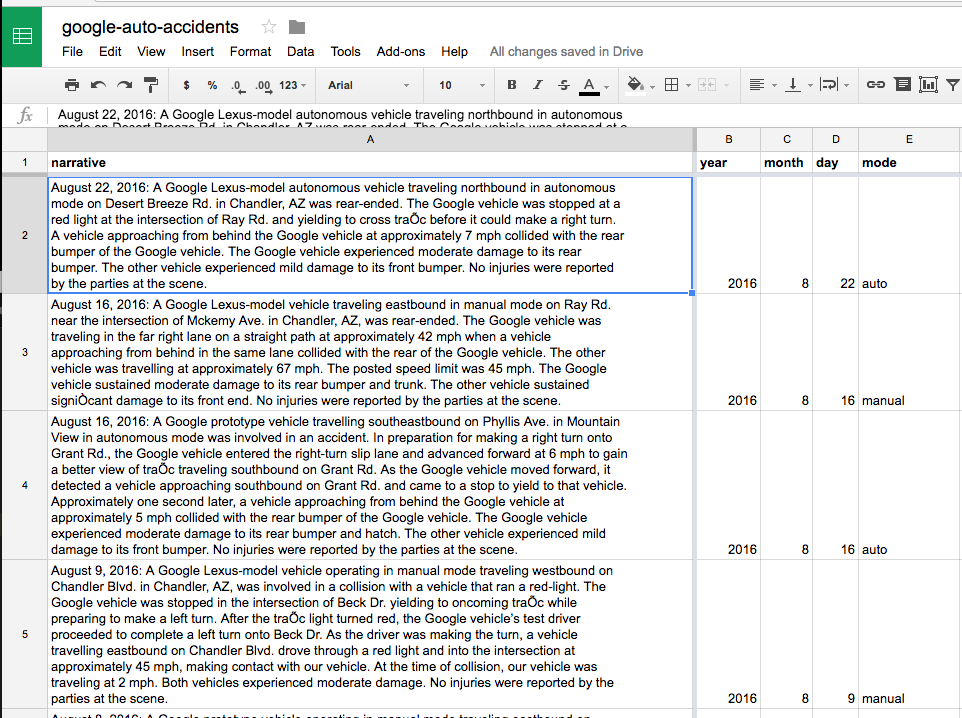Image resolution: width=962 pixels, height=718 pixels.
Task: Open vertical align options
Action: pos(793,85)
